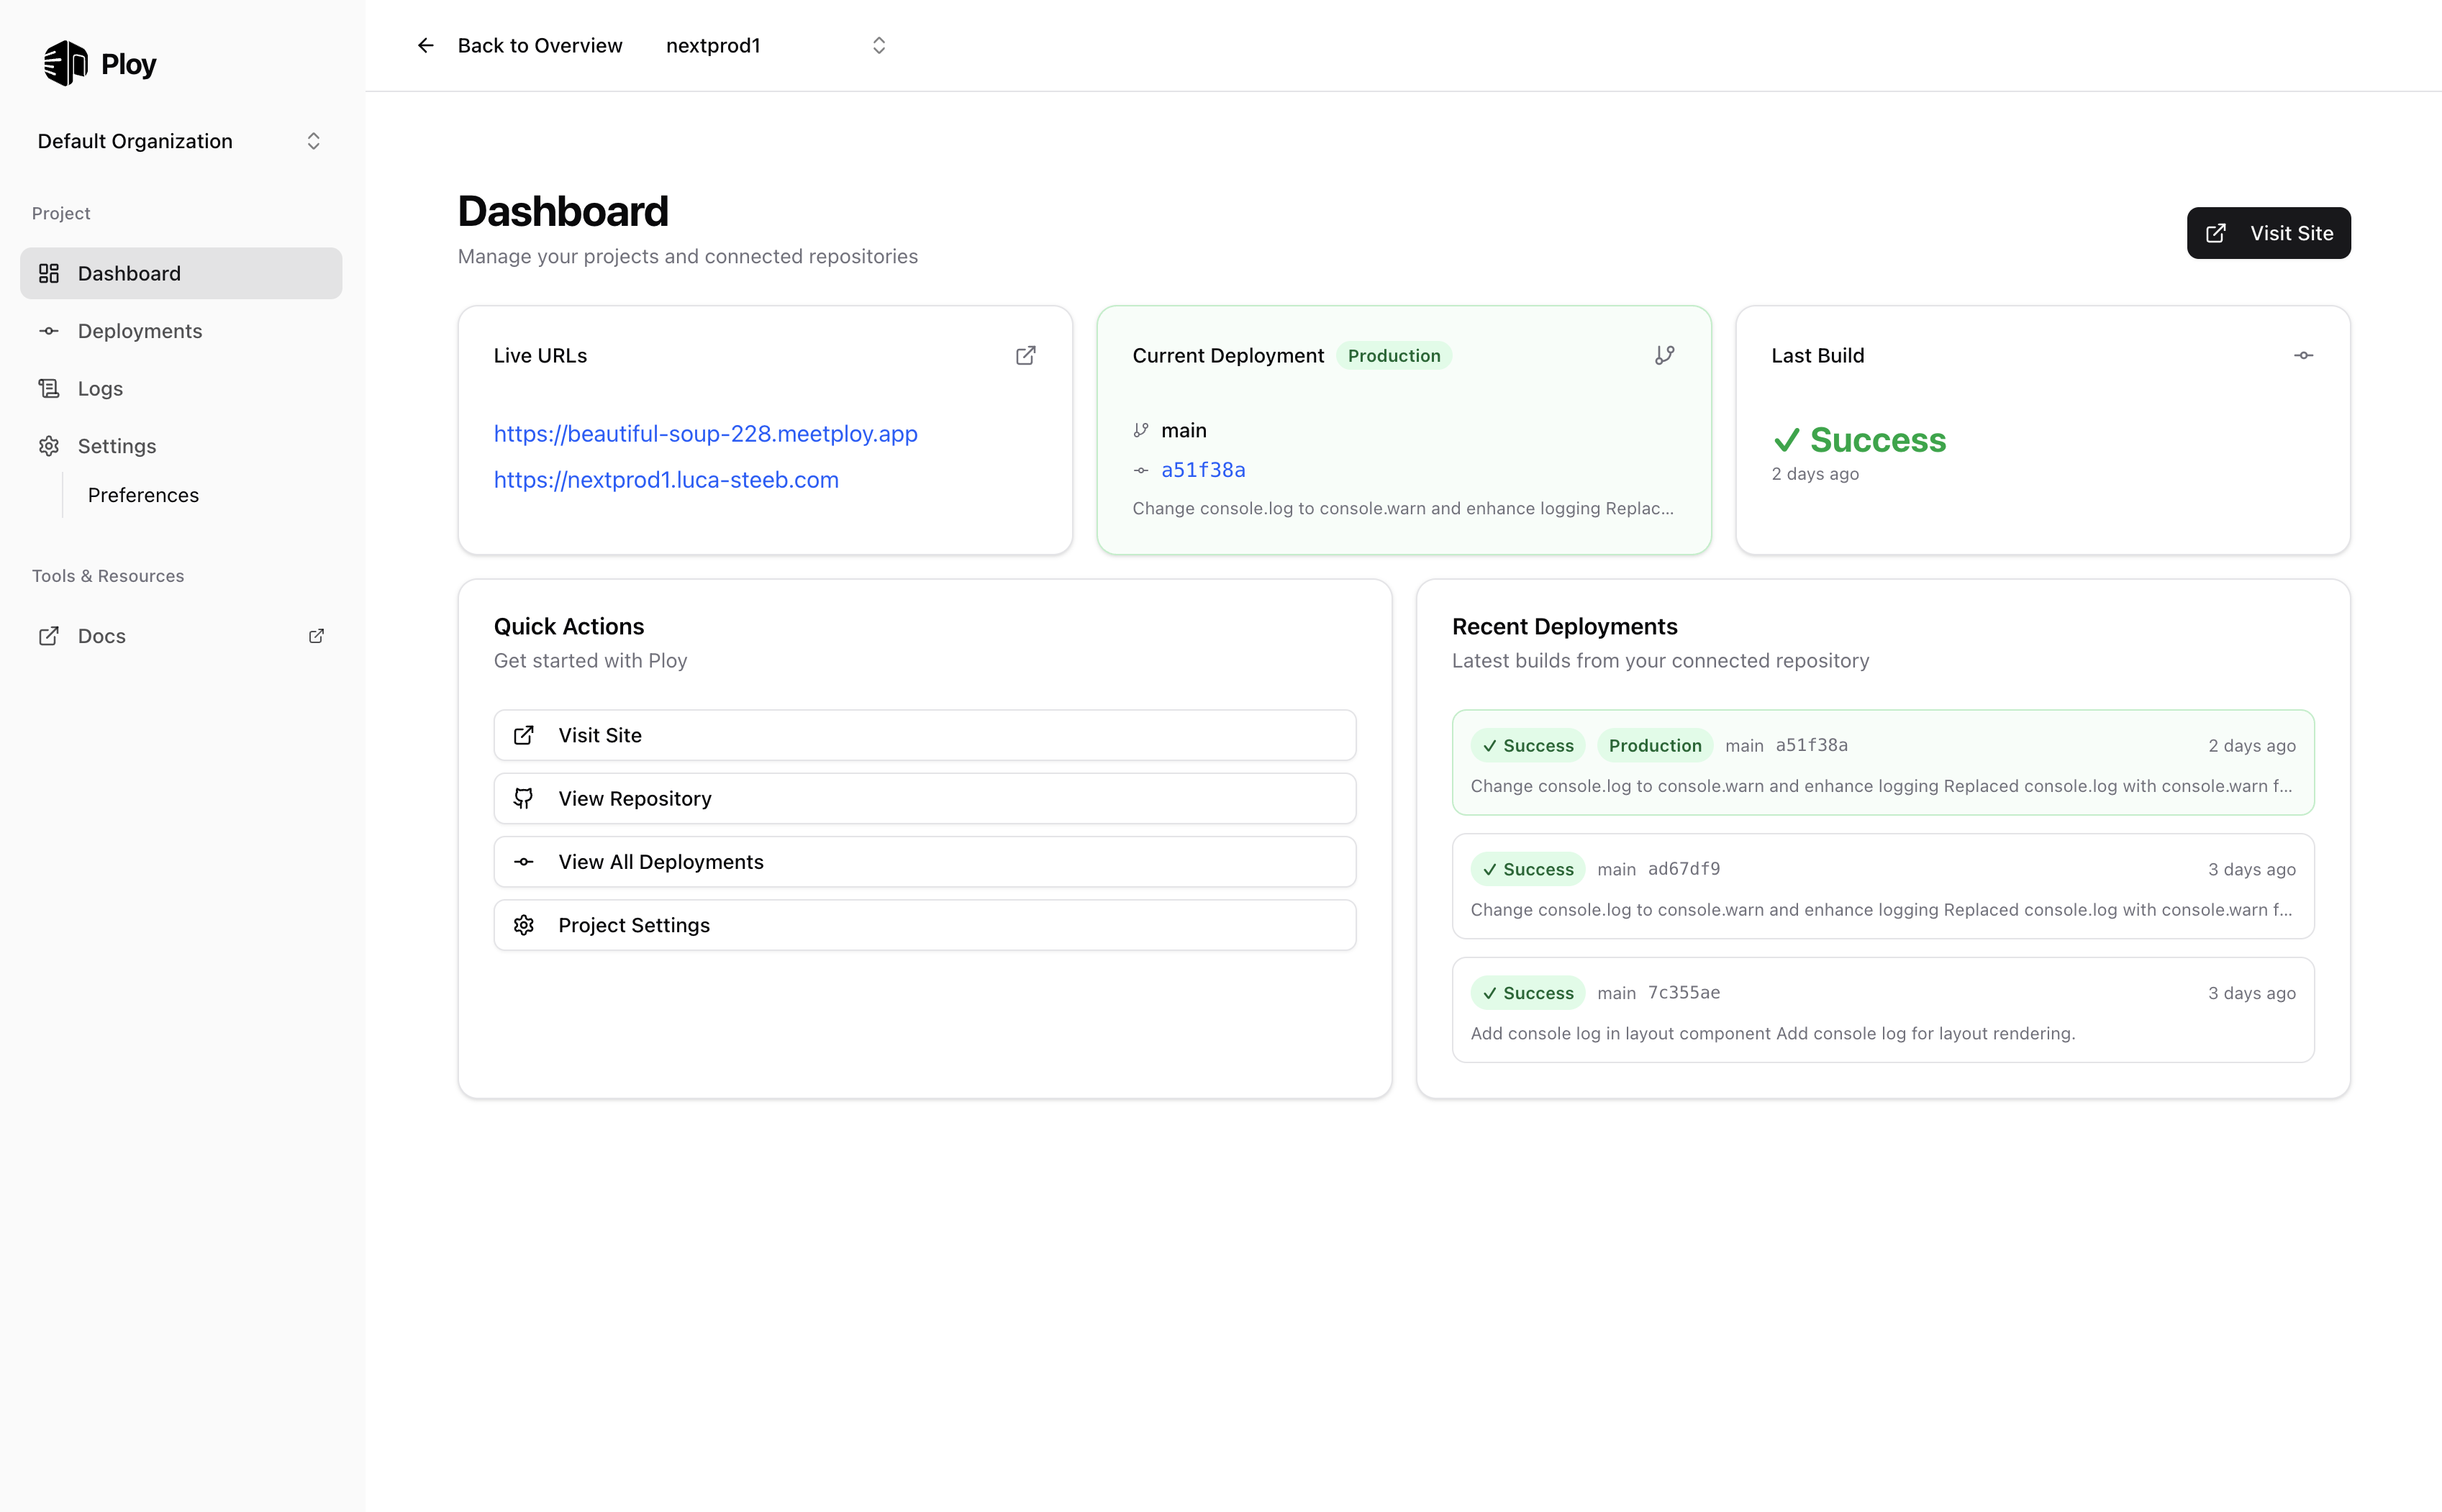
Task: Click the external link icon beside Docs
Action: coord(316,636)
